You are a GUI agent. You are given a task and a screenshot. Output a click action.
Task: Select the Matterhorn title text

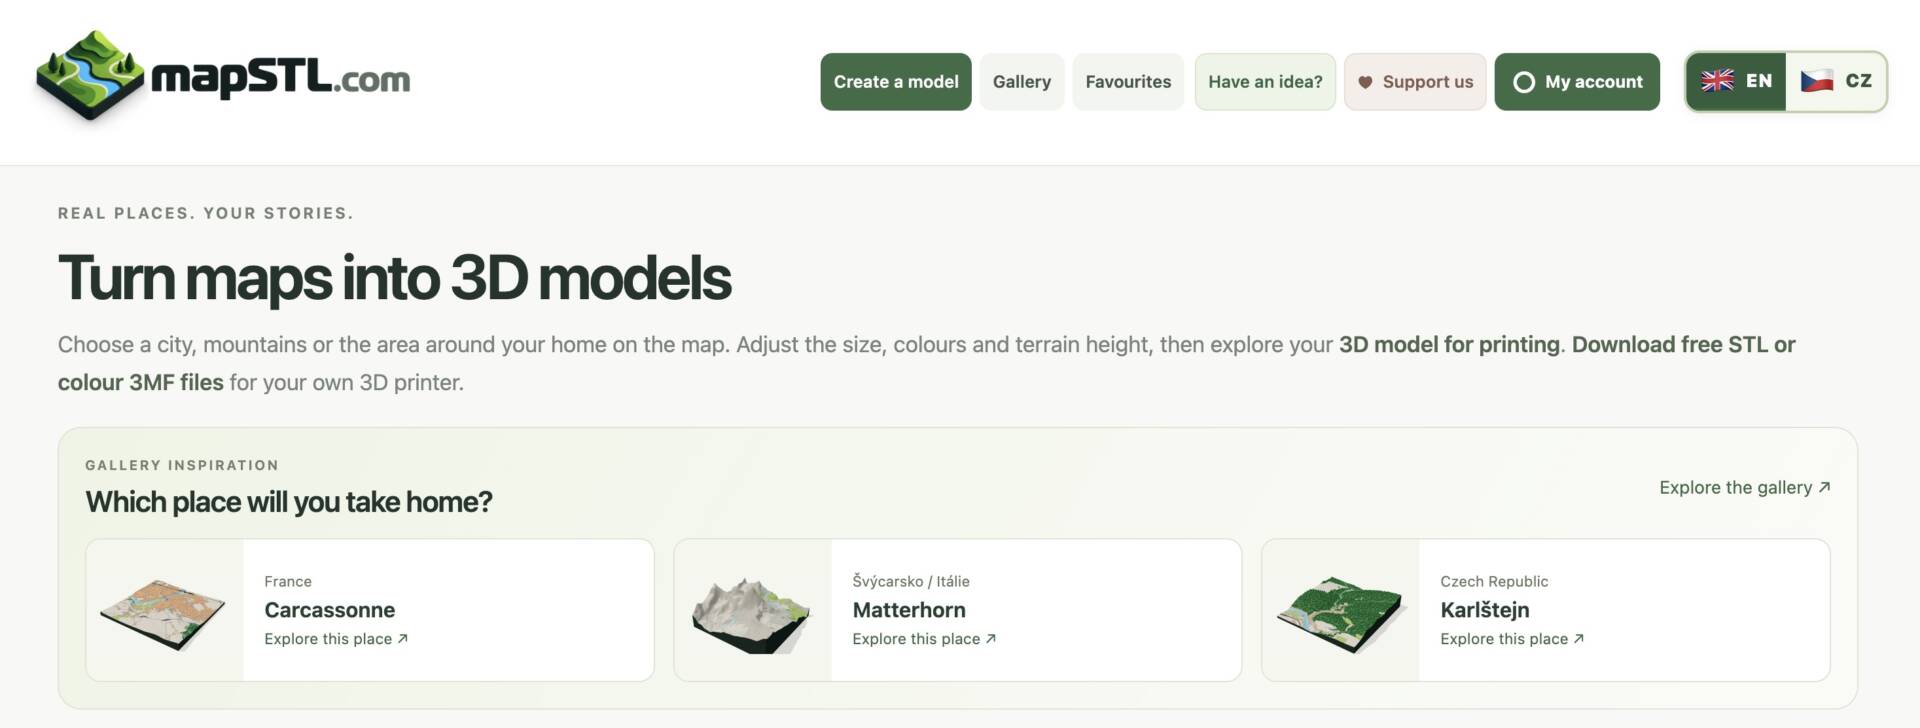click(x=909, y=610)
